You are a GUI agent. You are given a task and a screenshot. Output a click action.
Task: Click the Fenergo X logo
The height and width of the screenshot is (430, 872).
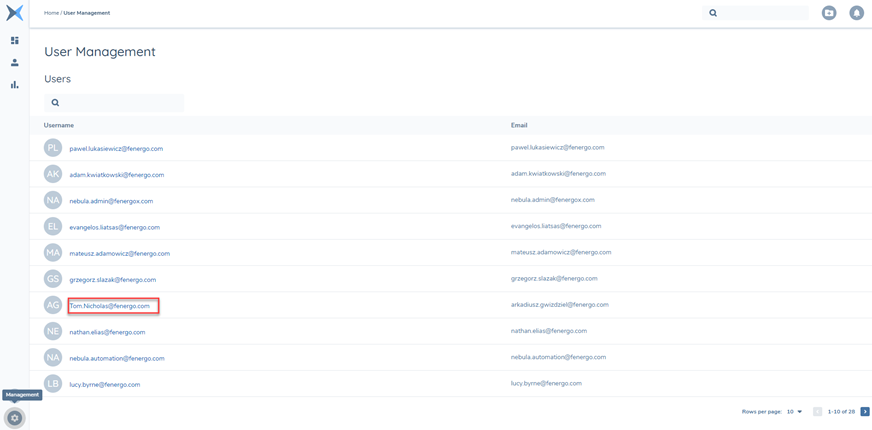coord(14,13)
